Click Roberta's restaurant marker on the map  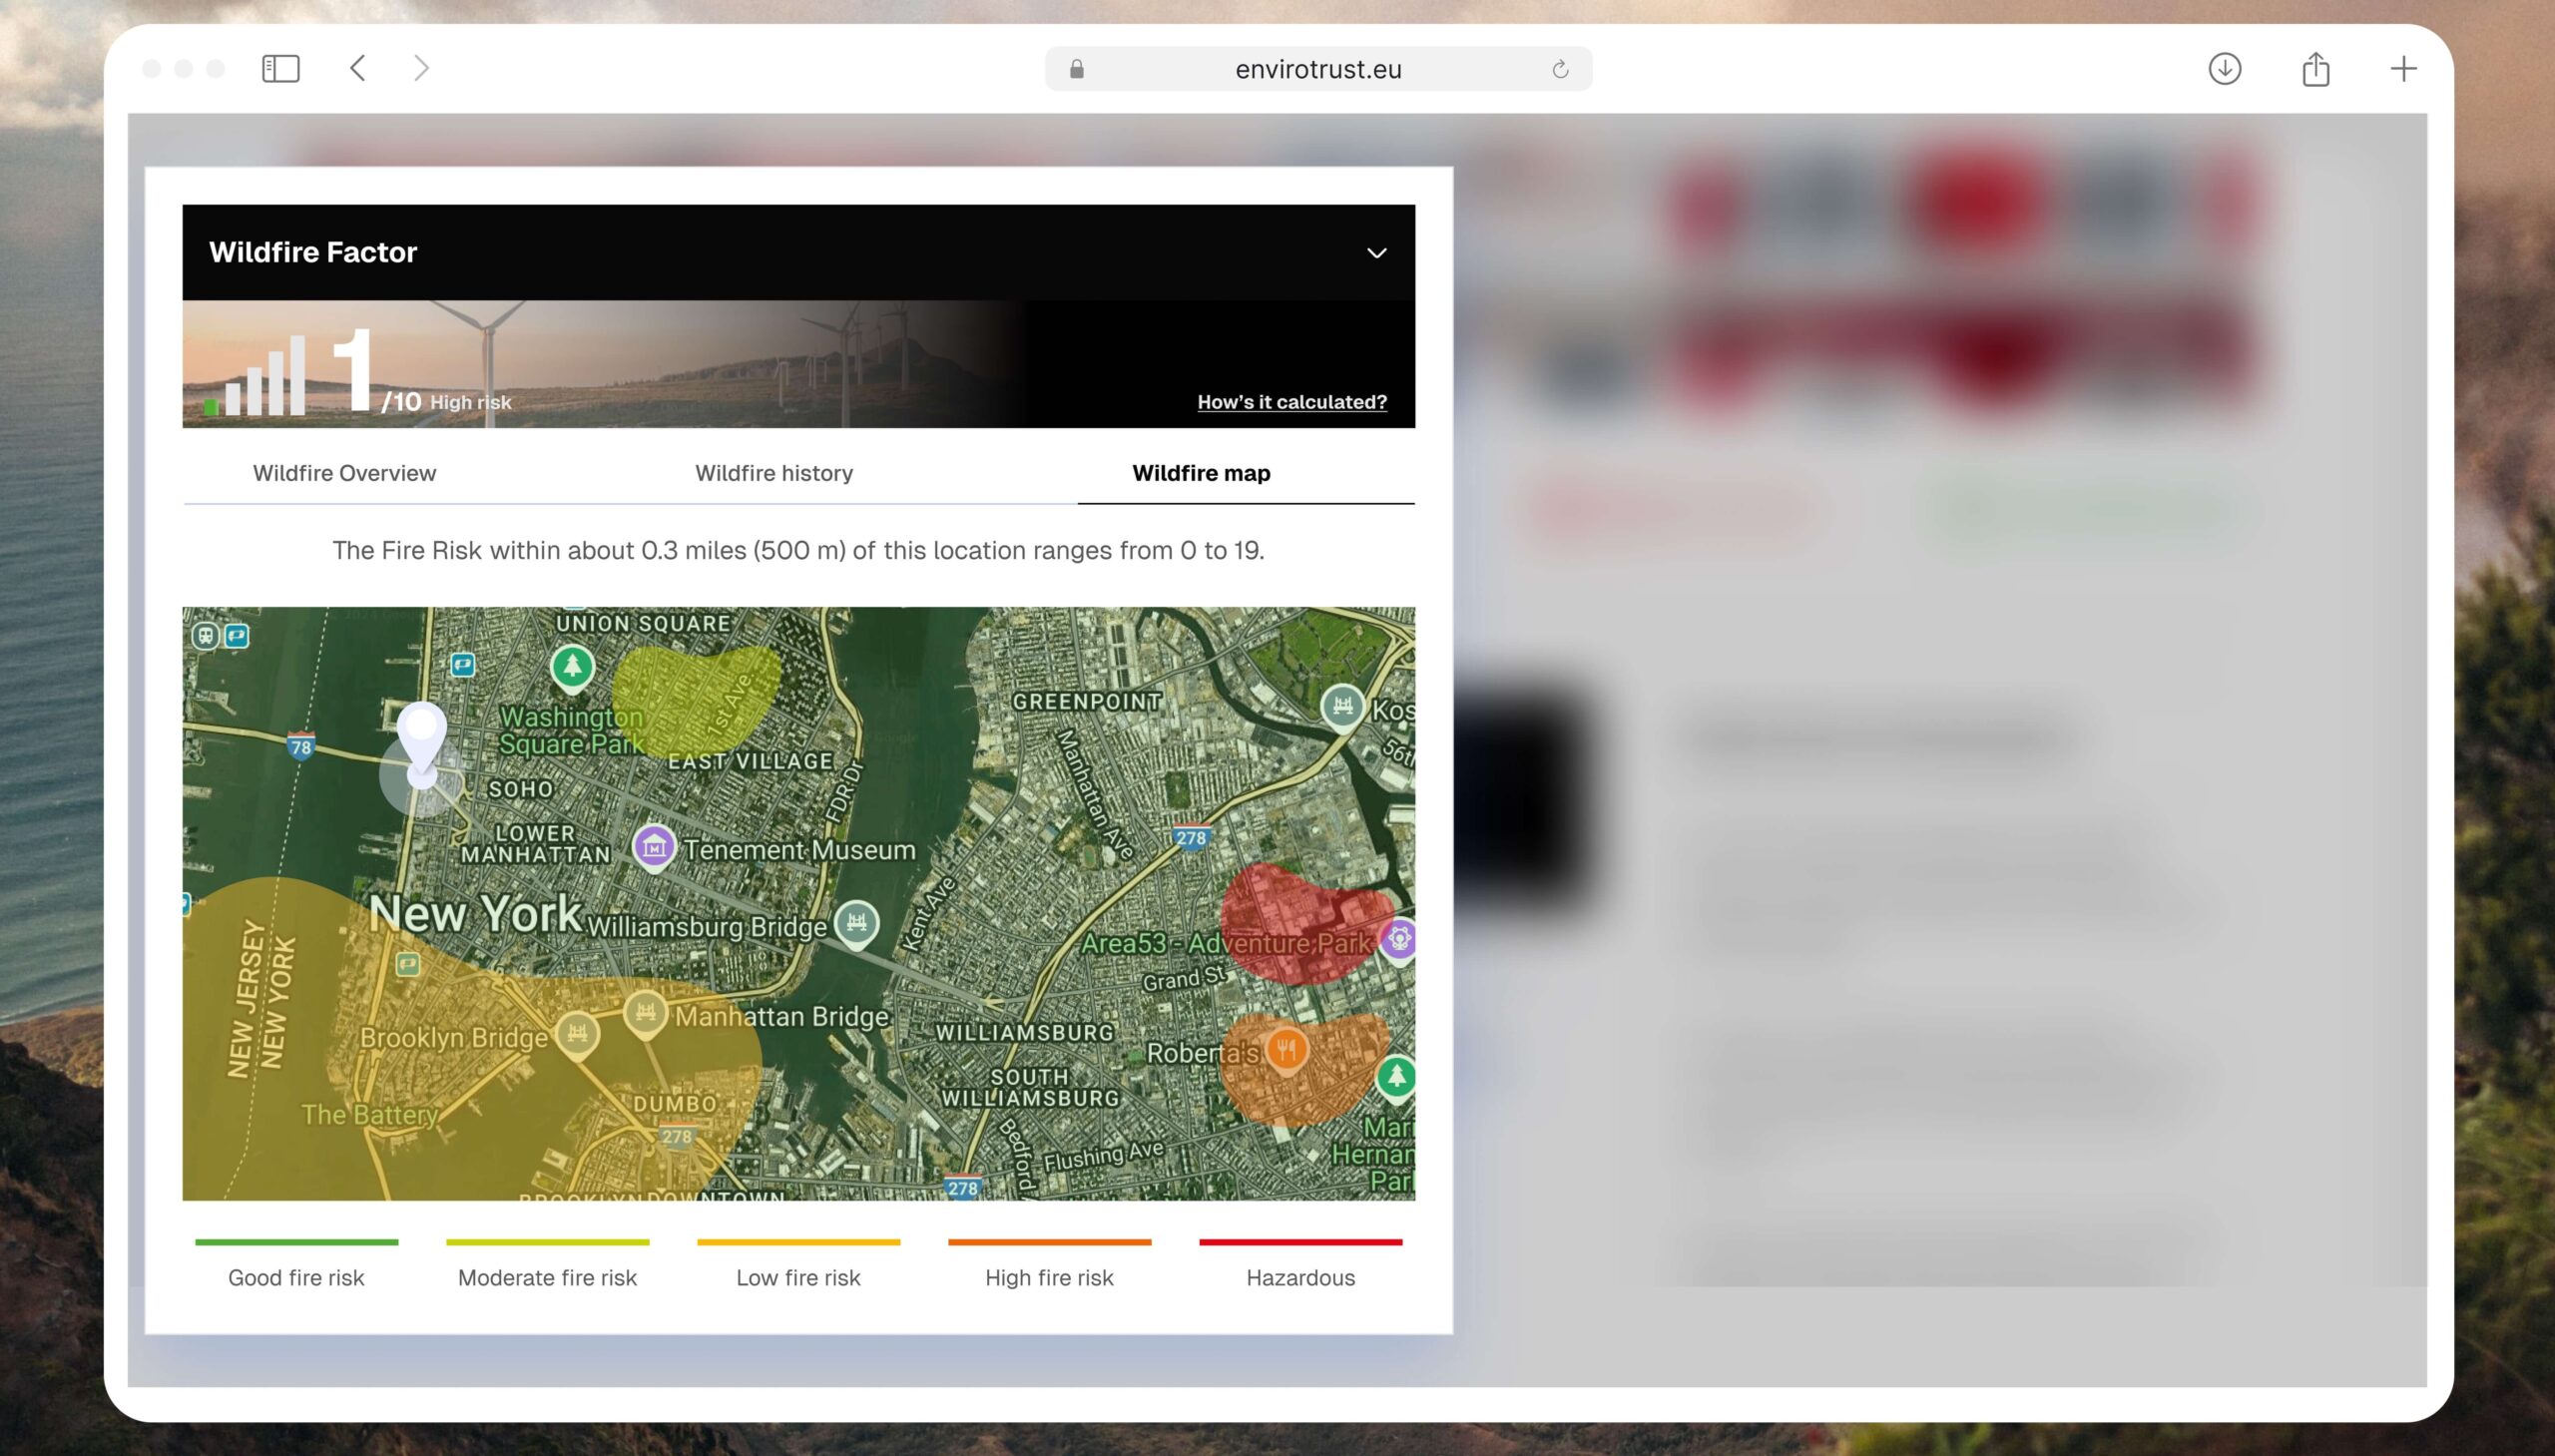[x=1286, y=1050]
